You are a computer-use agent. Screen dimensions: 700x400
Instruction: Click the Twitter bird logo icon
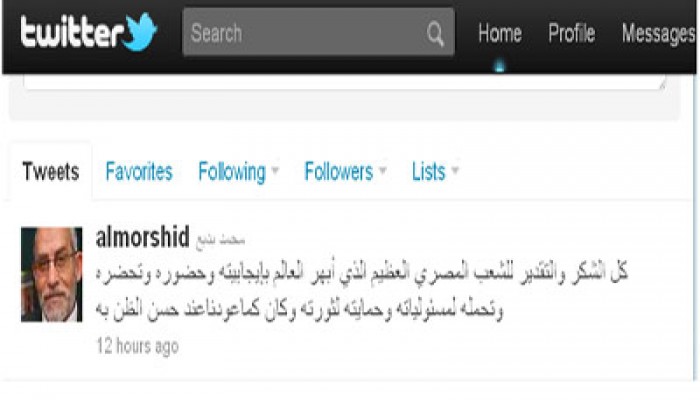140,32
